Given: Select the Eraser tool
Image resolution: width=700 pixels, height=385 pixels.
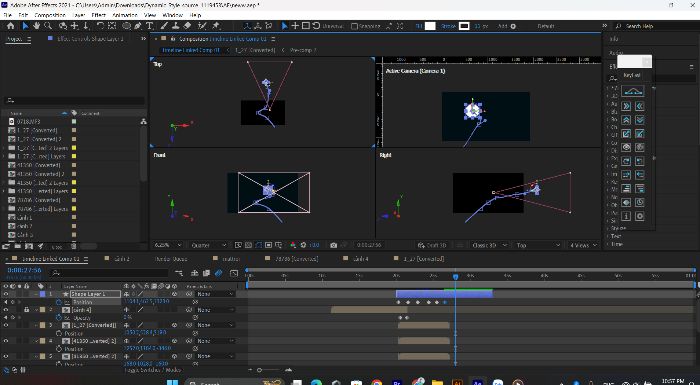Looking at the screenshot, I should [188, 26].
